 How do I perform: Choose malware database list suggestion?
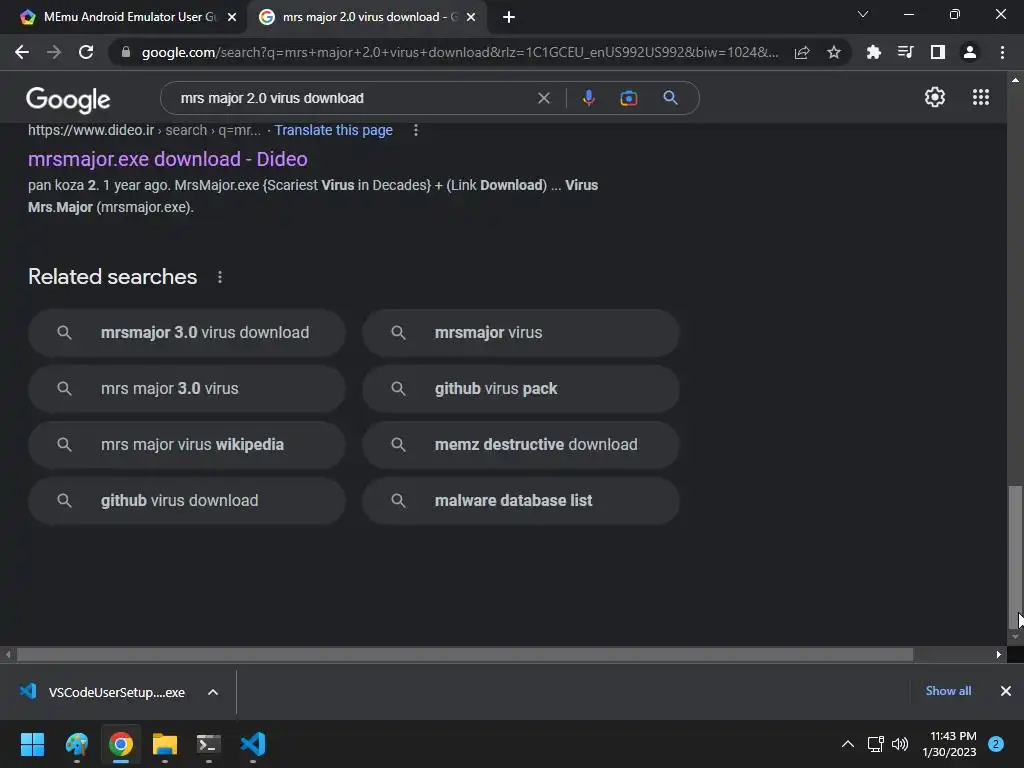pyautogui.click(x=521, y=501)
